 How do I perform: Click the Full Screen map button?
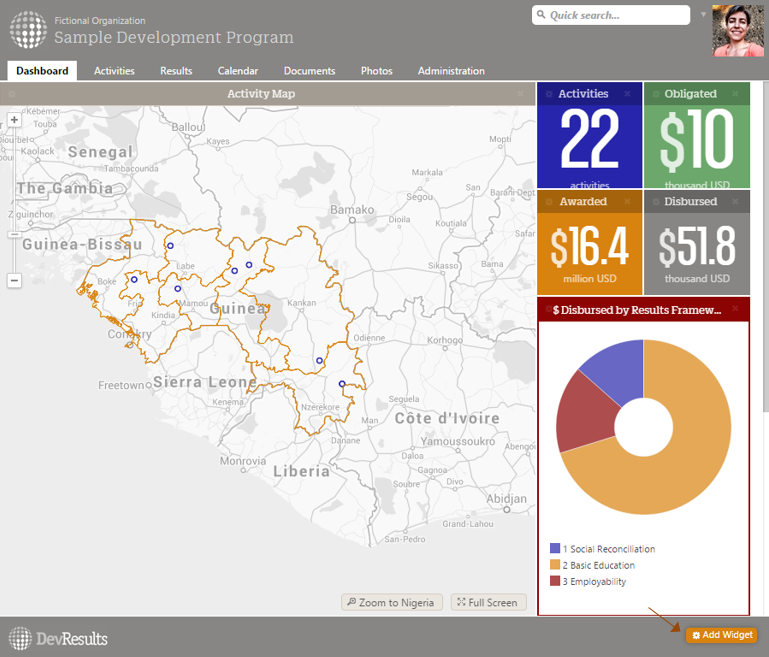pos(488,602)
